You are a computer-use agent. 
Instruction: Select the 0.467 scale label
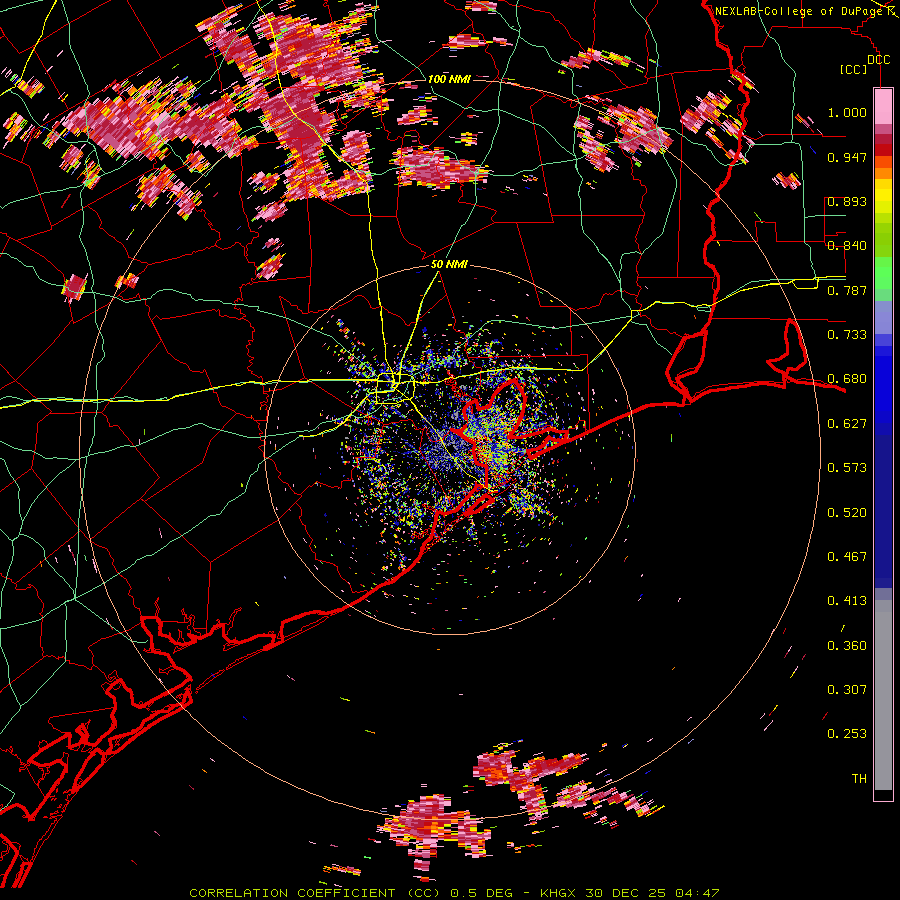coord(847,557)
